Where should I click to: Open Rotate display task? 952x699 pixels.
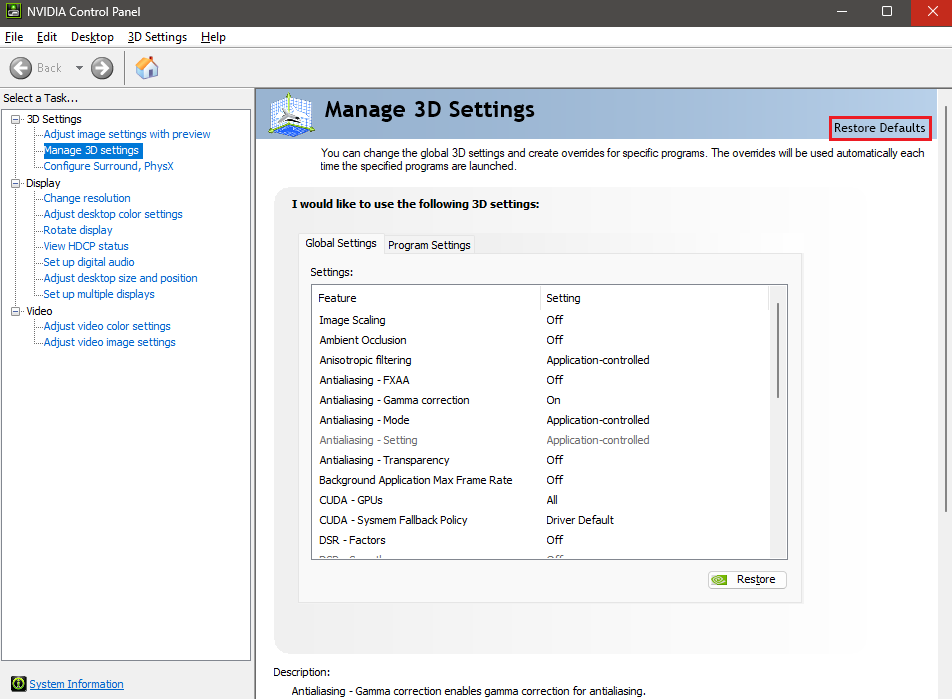tap(78, 230)
